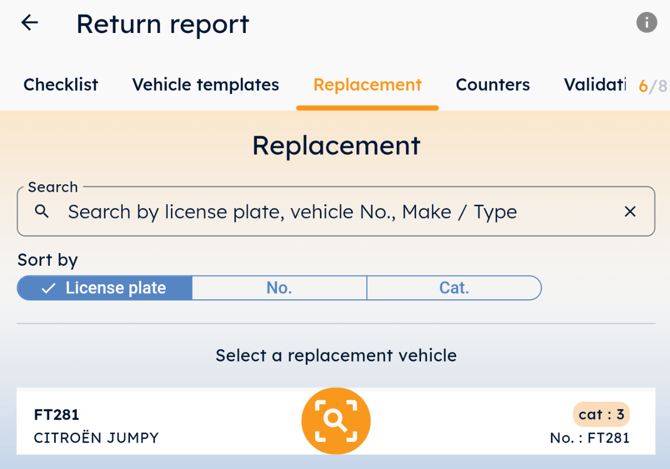This screenshot has height=469, width=670.
Task: Go back using the arrow icon
Action: click(x=30, y=23)
